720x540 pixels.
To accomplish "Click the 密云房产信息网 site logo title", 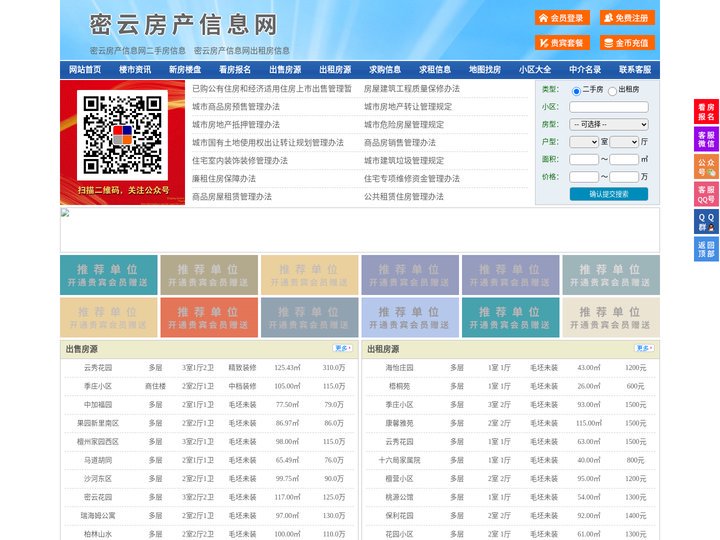I will click(183, 24).
